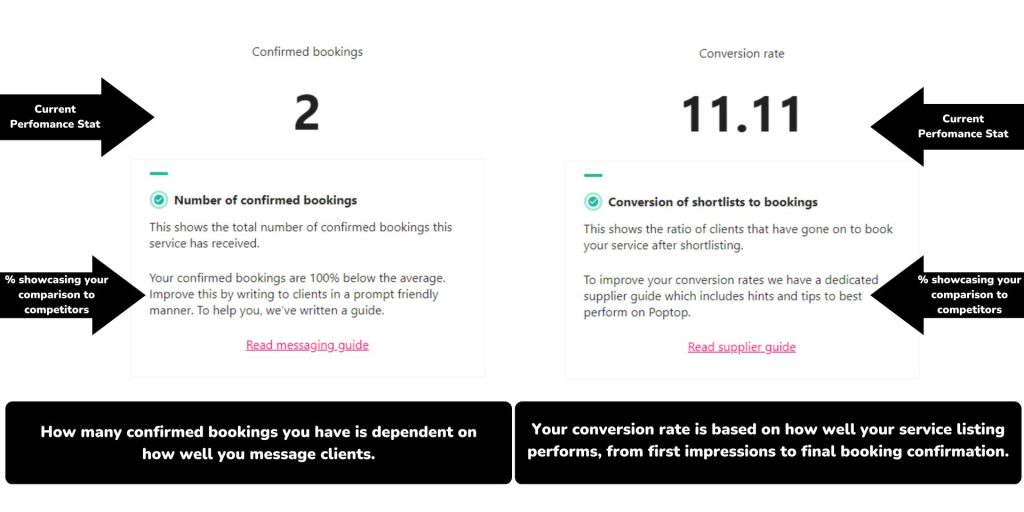Click the green check icon beside Number of confirmed bookings
The image size is (1024, 512).
point(158,200)
